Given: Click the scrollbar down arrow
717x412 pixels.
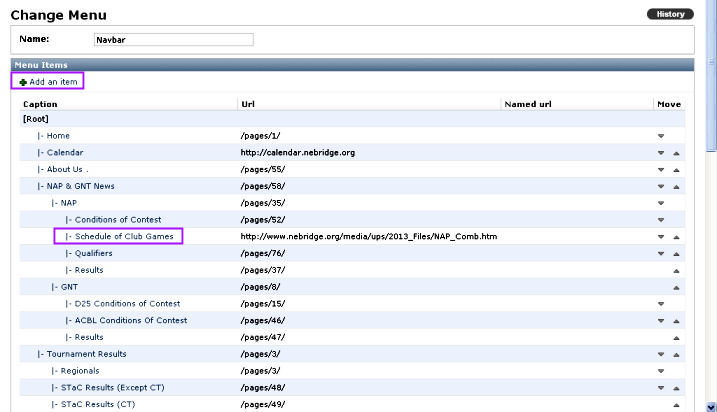Looking at the screenshot, I should (710, 405).
